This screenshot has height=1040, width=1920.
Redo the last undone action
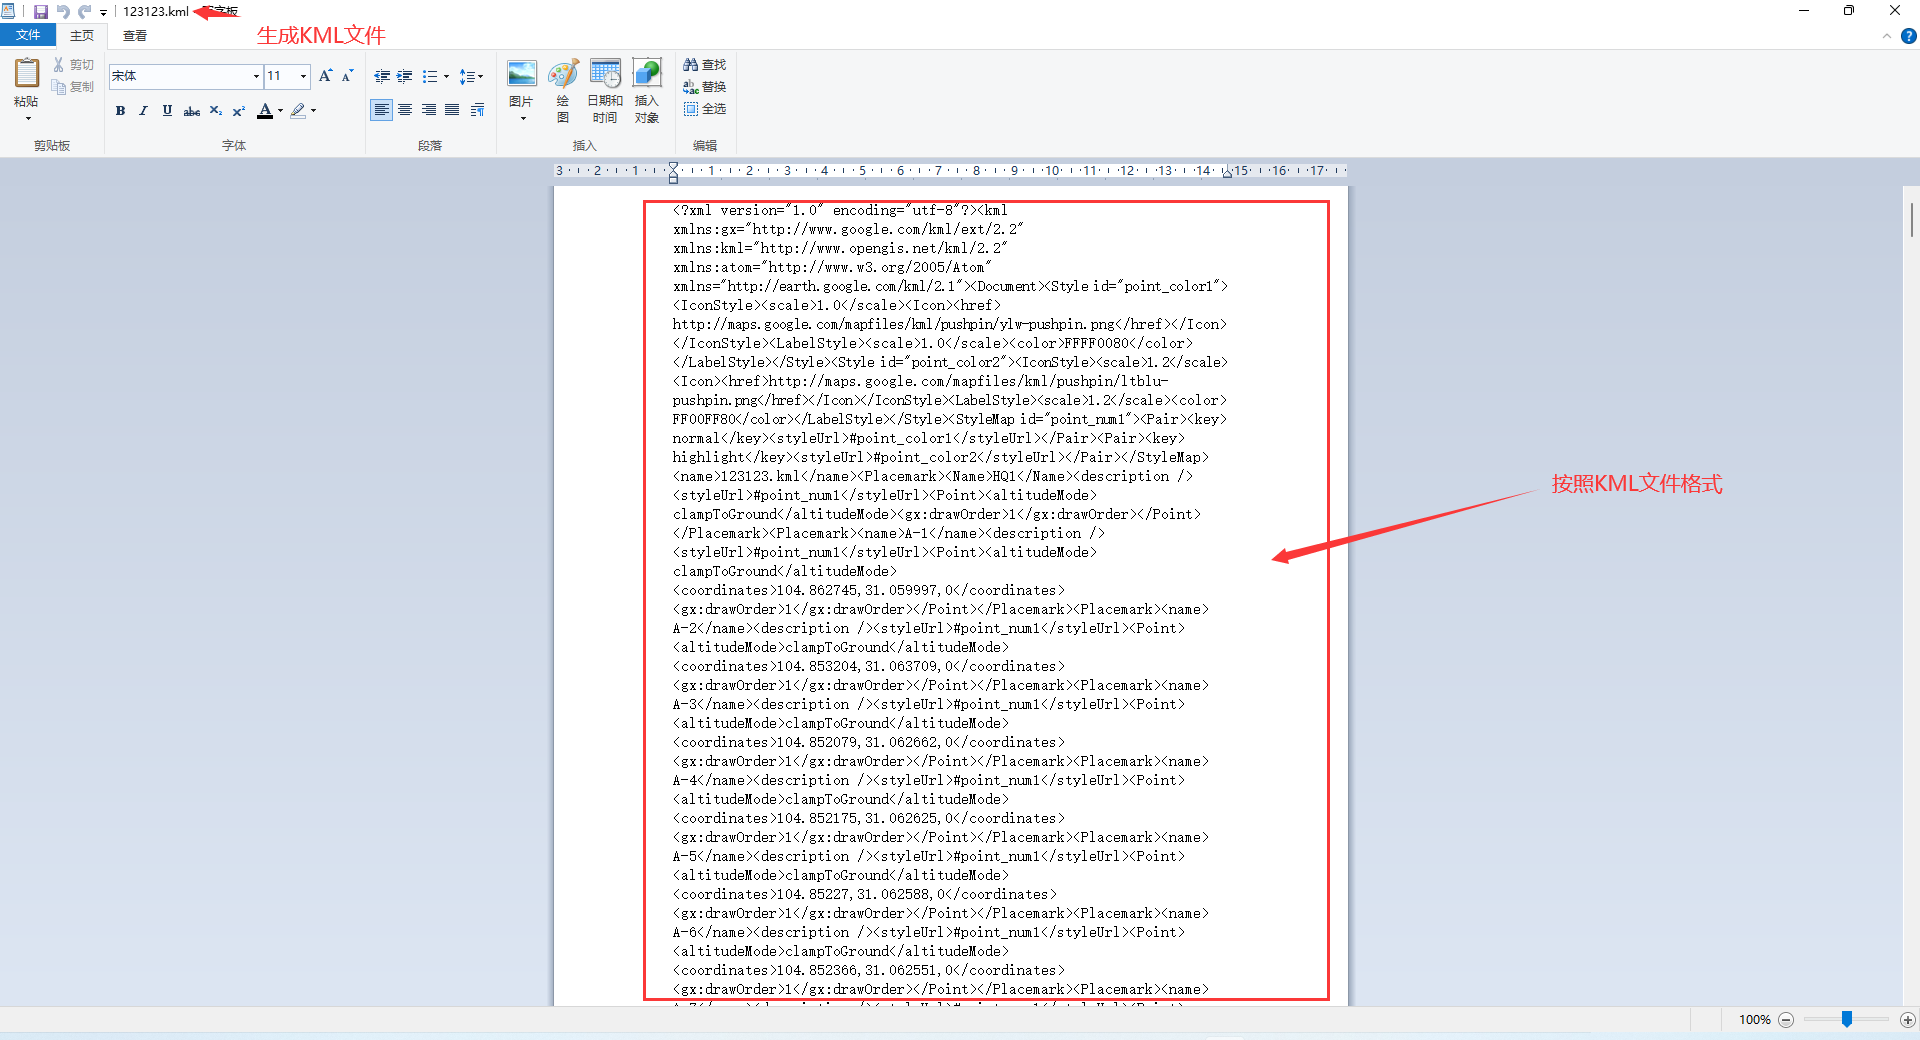84,11
